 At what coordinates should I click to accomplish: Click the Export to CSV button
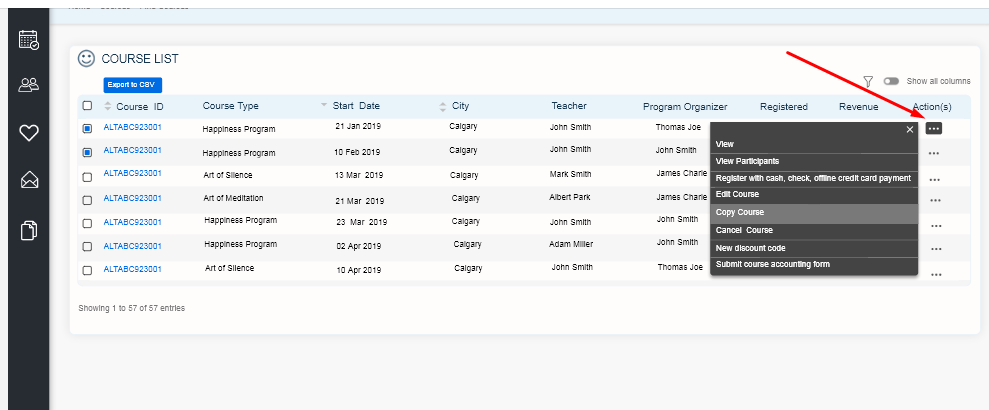point(133,85)
